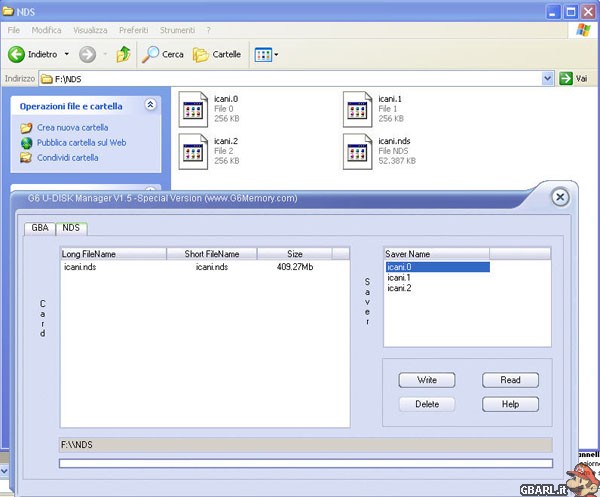Open the Cerca search tool
The image size is (600, 497).
coord(163,54)
